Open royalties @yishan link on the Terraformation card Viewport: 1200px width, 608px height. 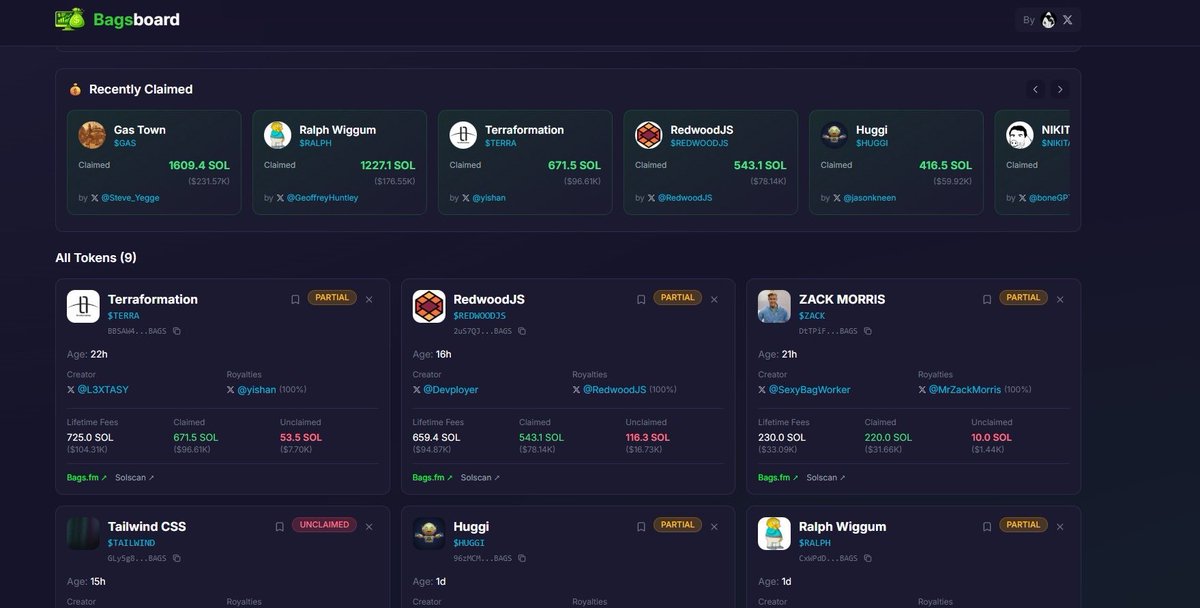click(x=250, y=390)
